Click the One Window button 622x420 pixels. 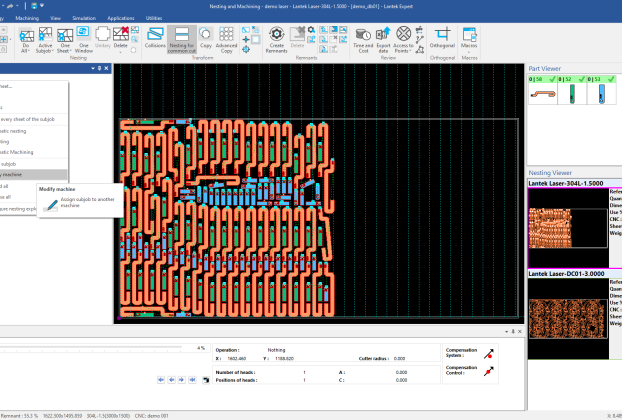[84, 37]
